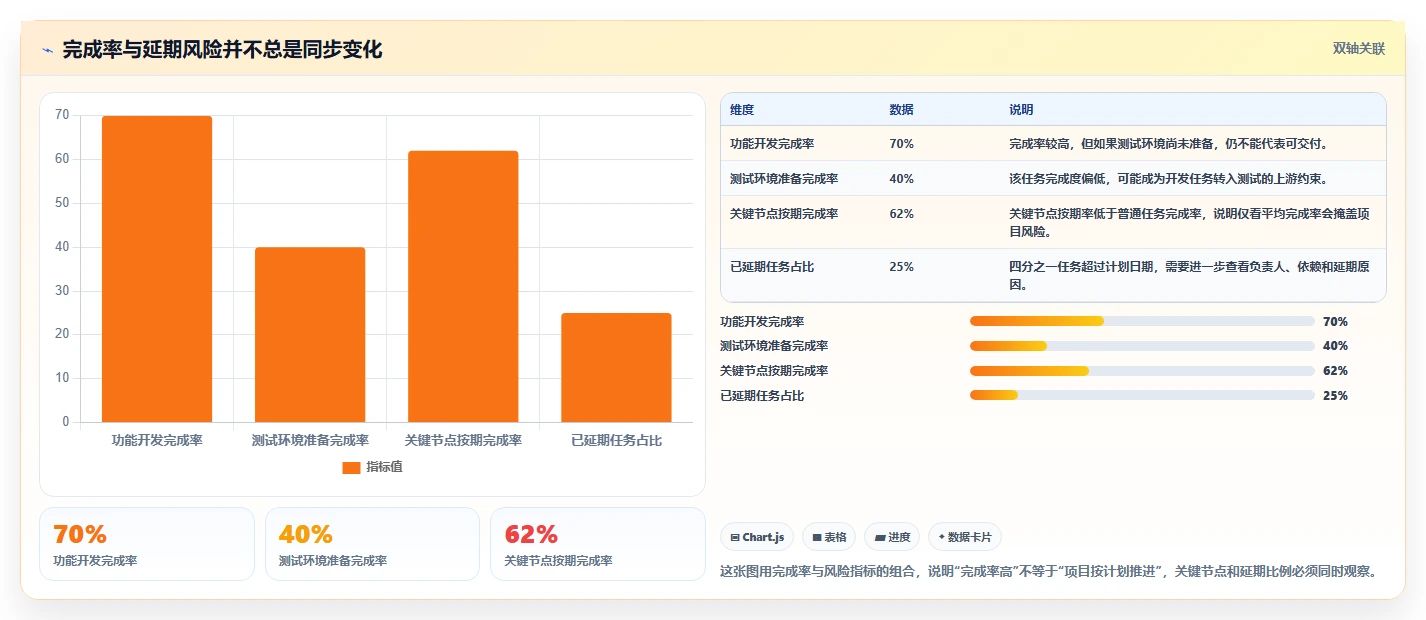This screenshot has width=1426, height=620.
Task: Click the 功能开发完成率 bar in chart
Action: 157,269
